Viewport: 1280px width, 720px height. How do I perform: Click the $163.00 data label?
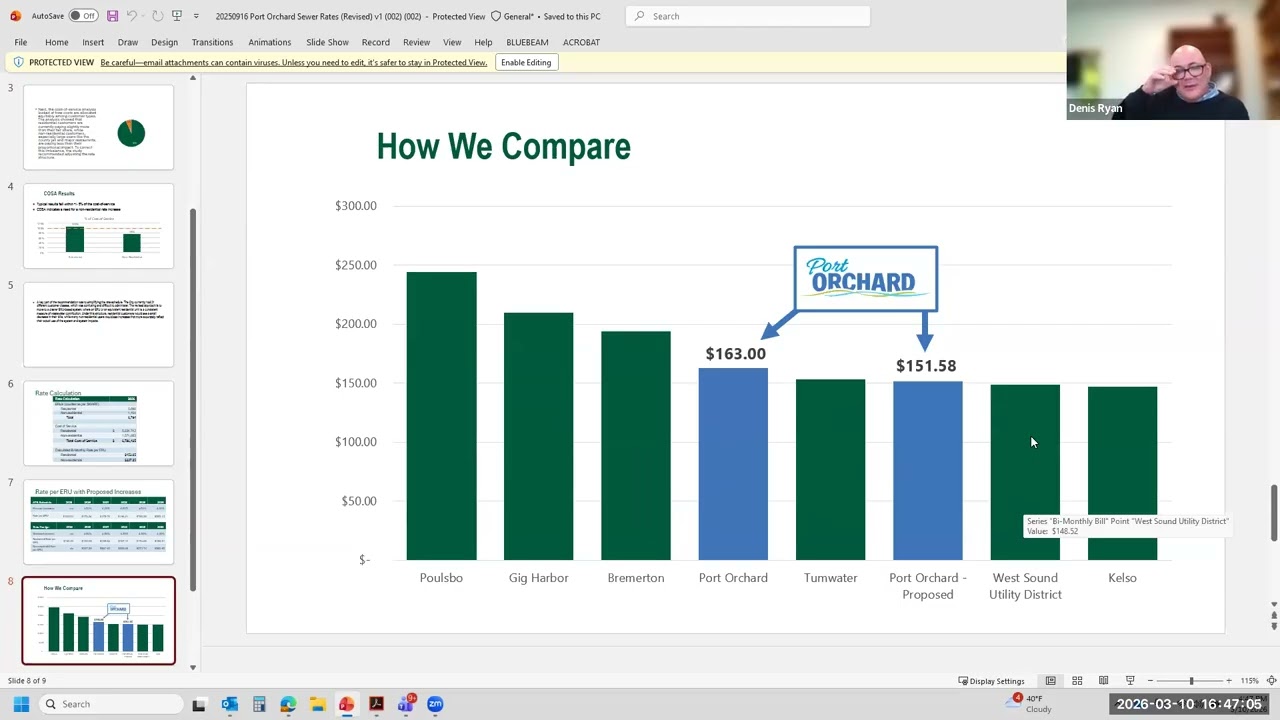735,354
